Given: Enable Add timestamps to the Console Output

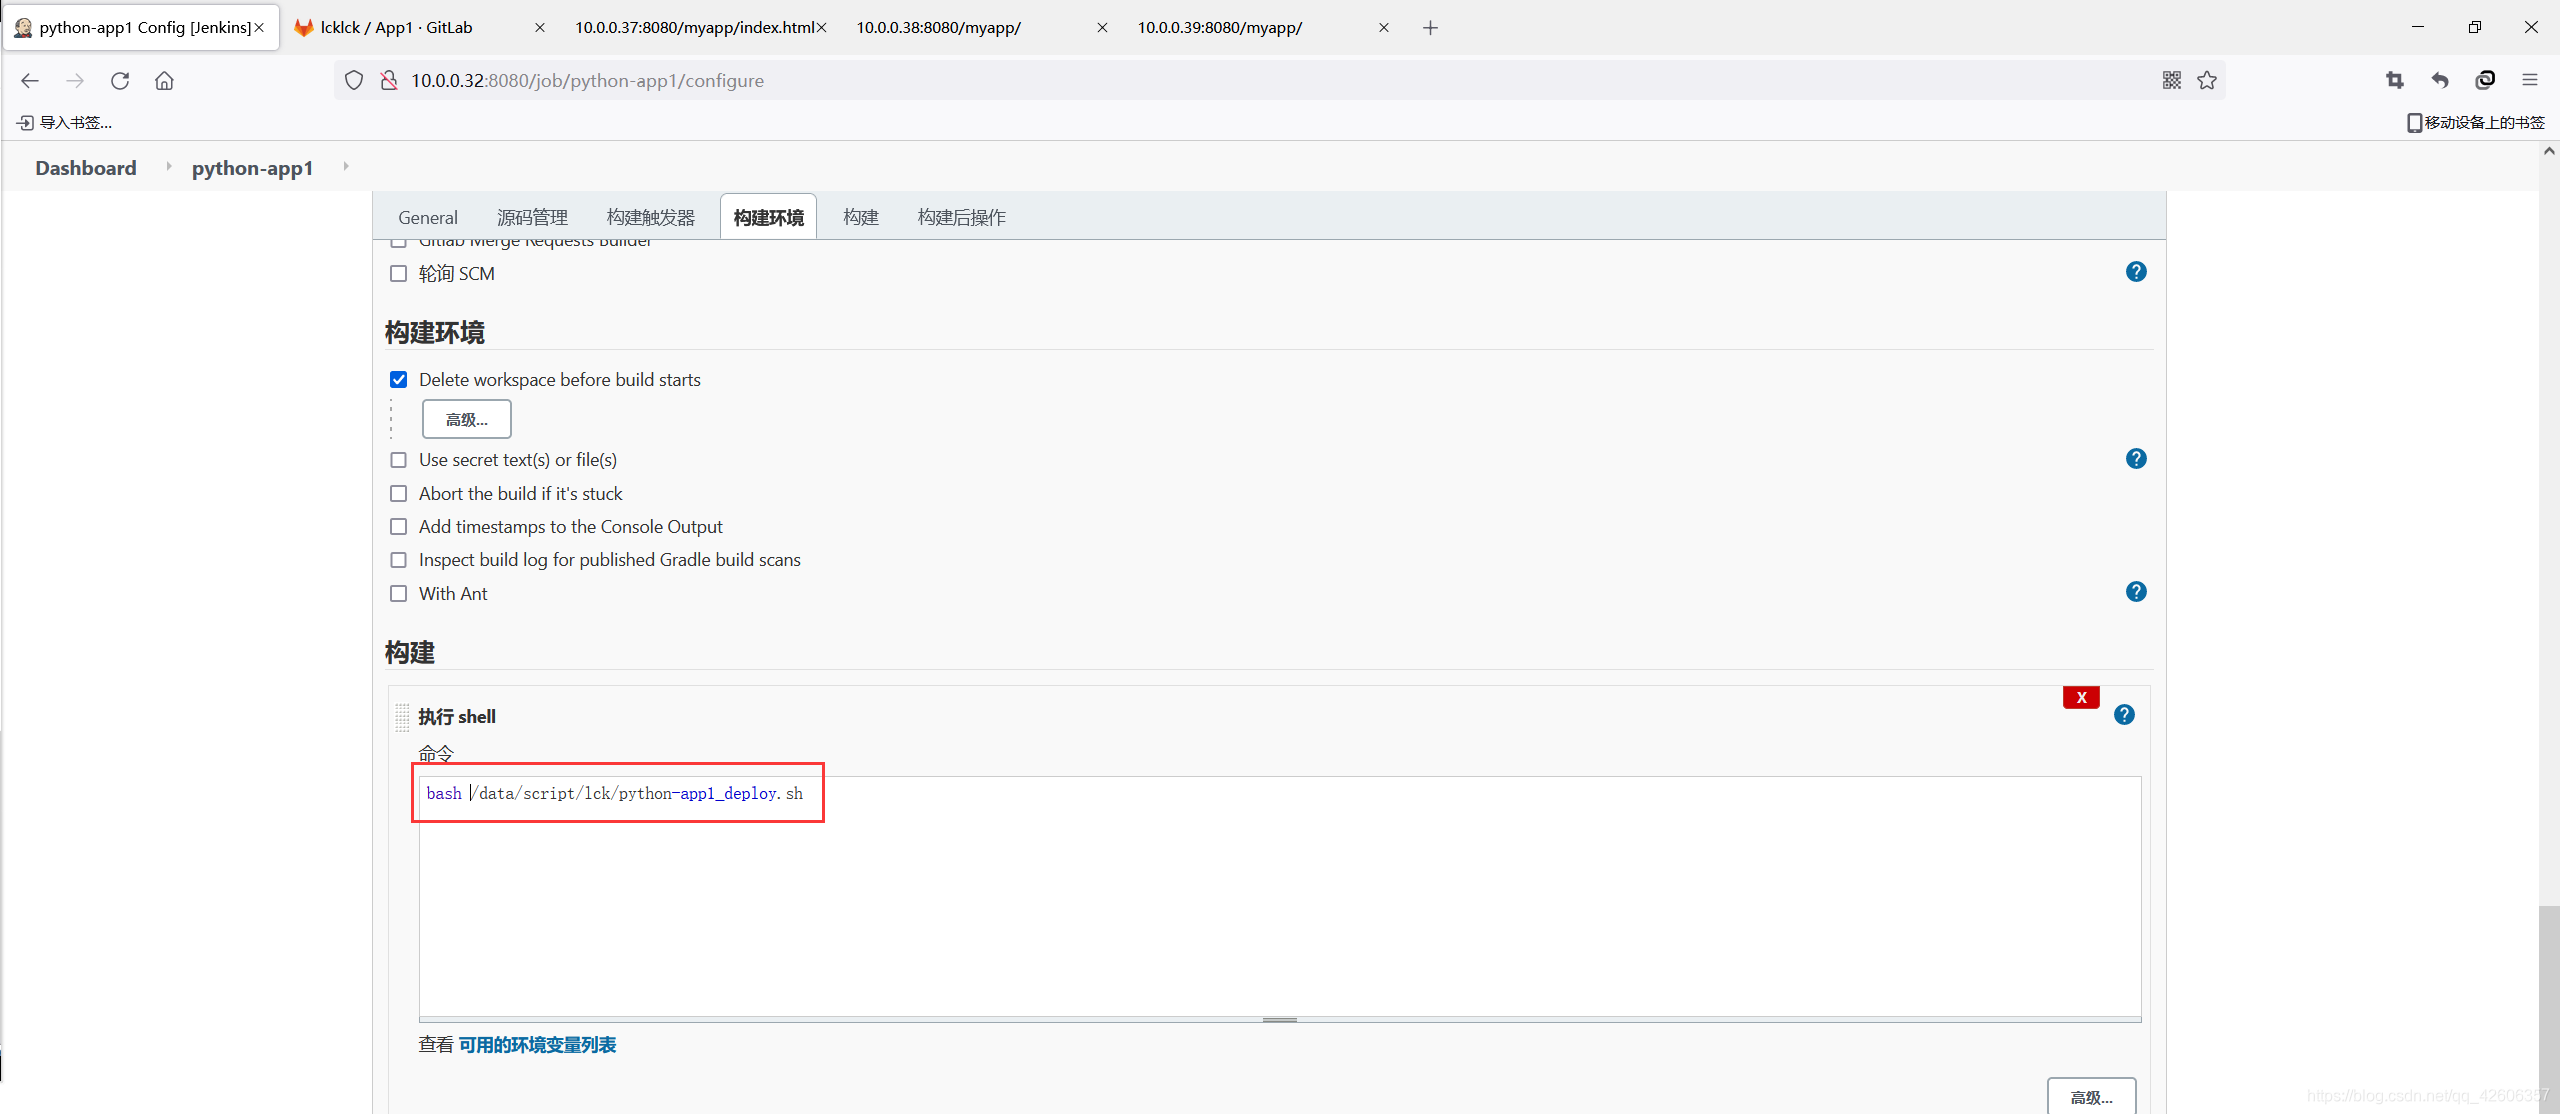Looking at the screenshot, I should [x=399, y=527].
